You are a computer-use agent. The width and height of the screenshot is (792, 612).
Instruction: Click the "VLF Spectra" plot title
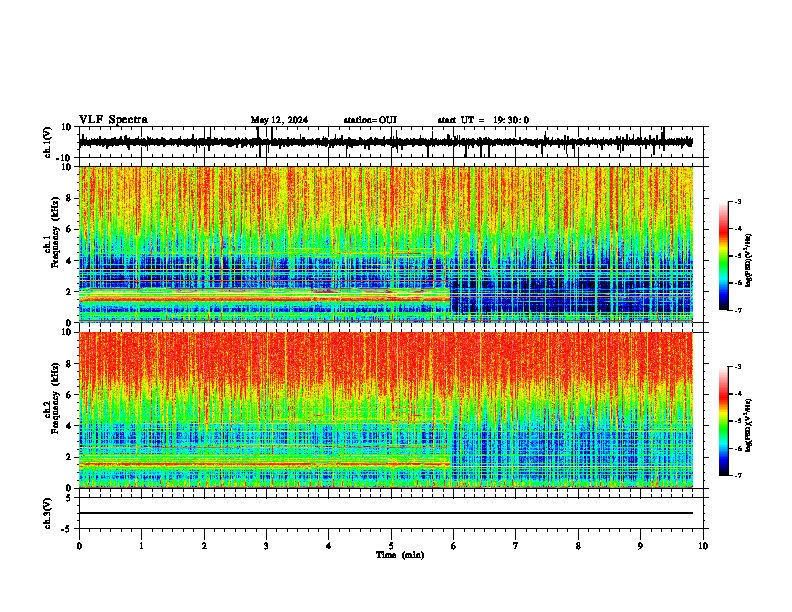pos(113,120)
